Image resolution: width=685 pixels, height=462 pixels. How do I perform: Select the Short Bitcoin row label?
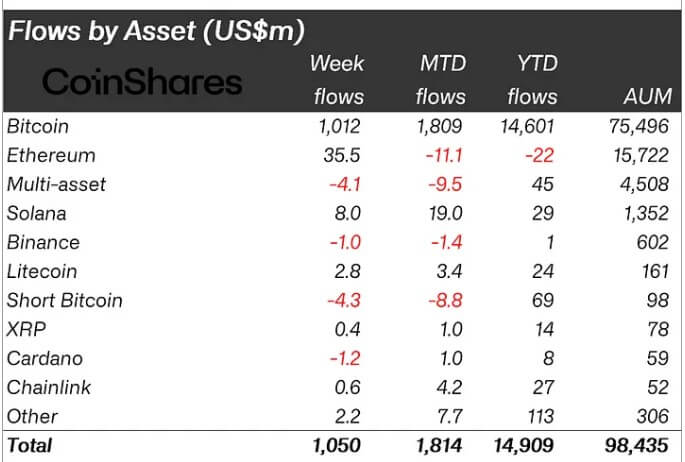pyautogui.click(x=65, y=300)
